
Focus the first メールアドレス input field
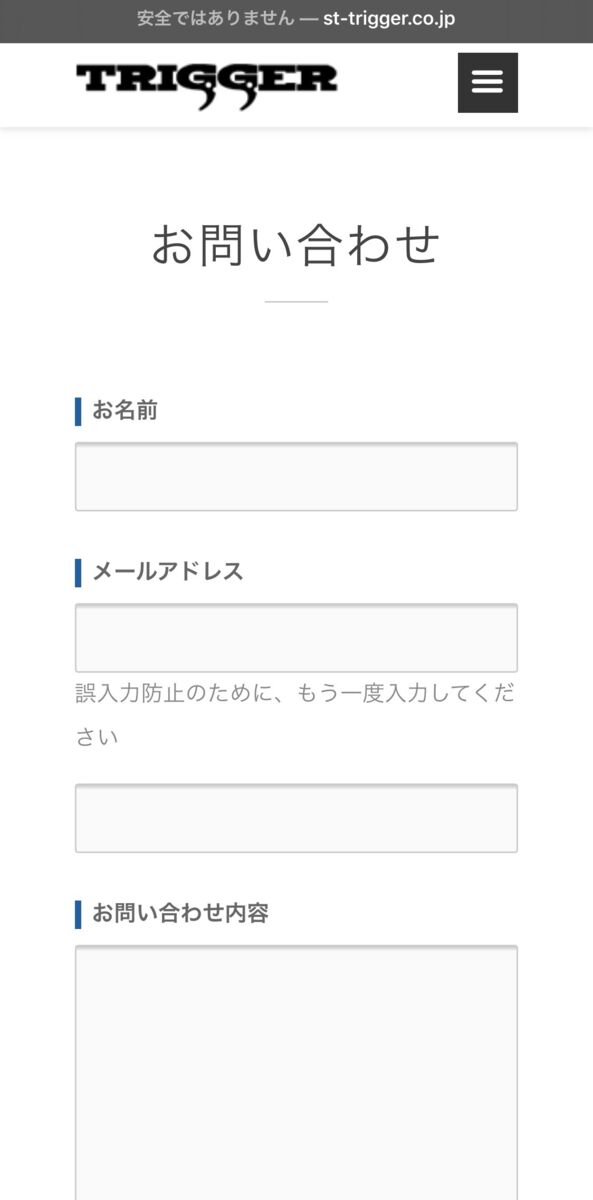click(296, 638)
